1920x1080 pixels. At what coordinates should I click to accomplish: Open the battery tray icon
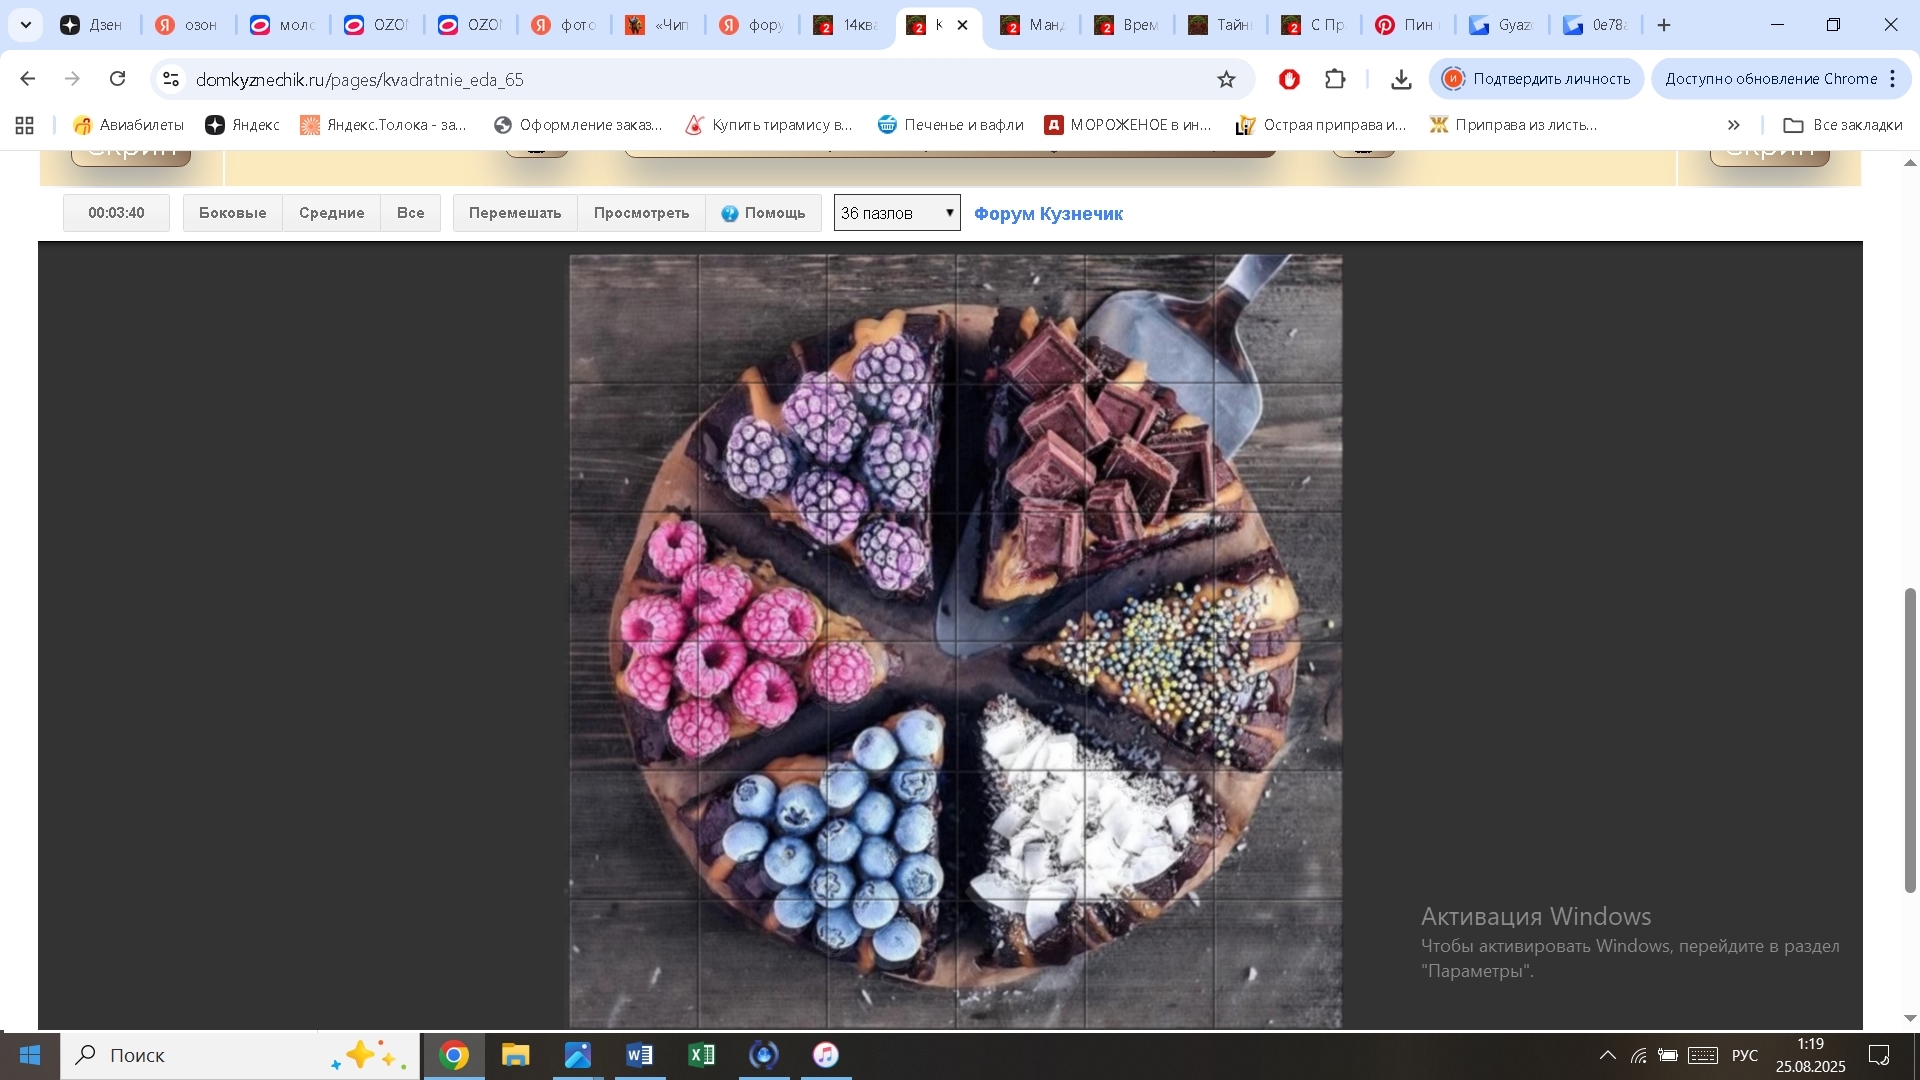(x=1667, y=1055)
